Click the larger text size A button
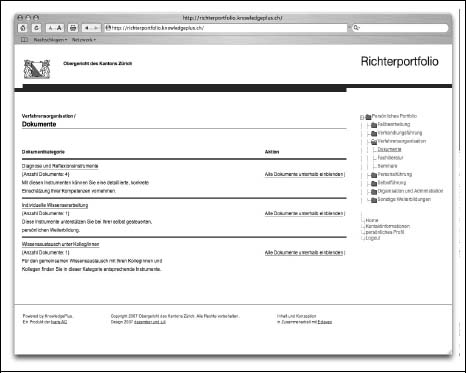This screenshot has height=373, width=466. pyautogui.click(x=59, y=28)
